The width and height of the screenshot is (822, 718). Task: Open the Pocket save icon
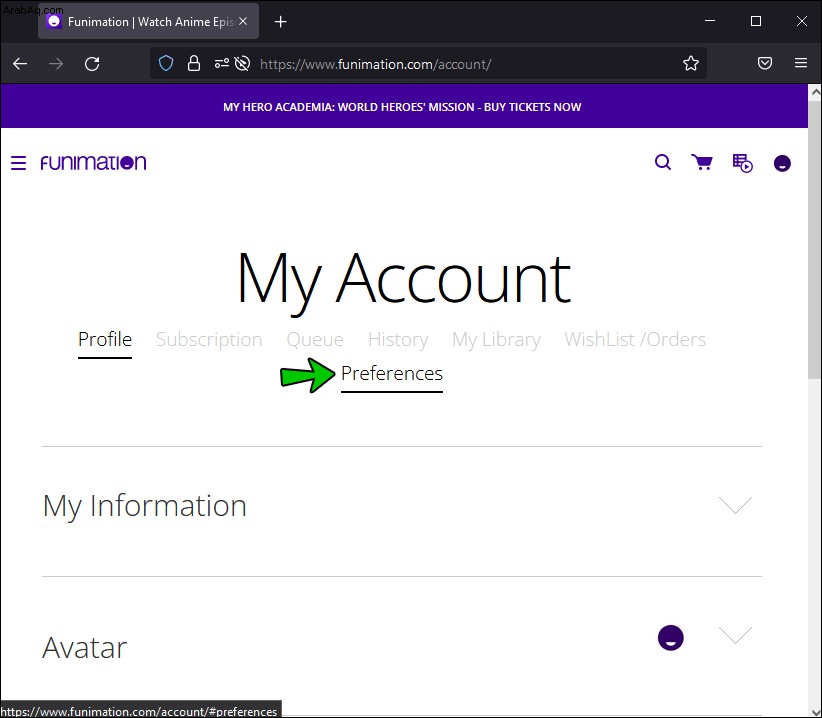click(765, 63)
